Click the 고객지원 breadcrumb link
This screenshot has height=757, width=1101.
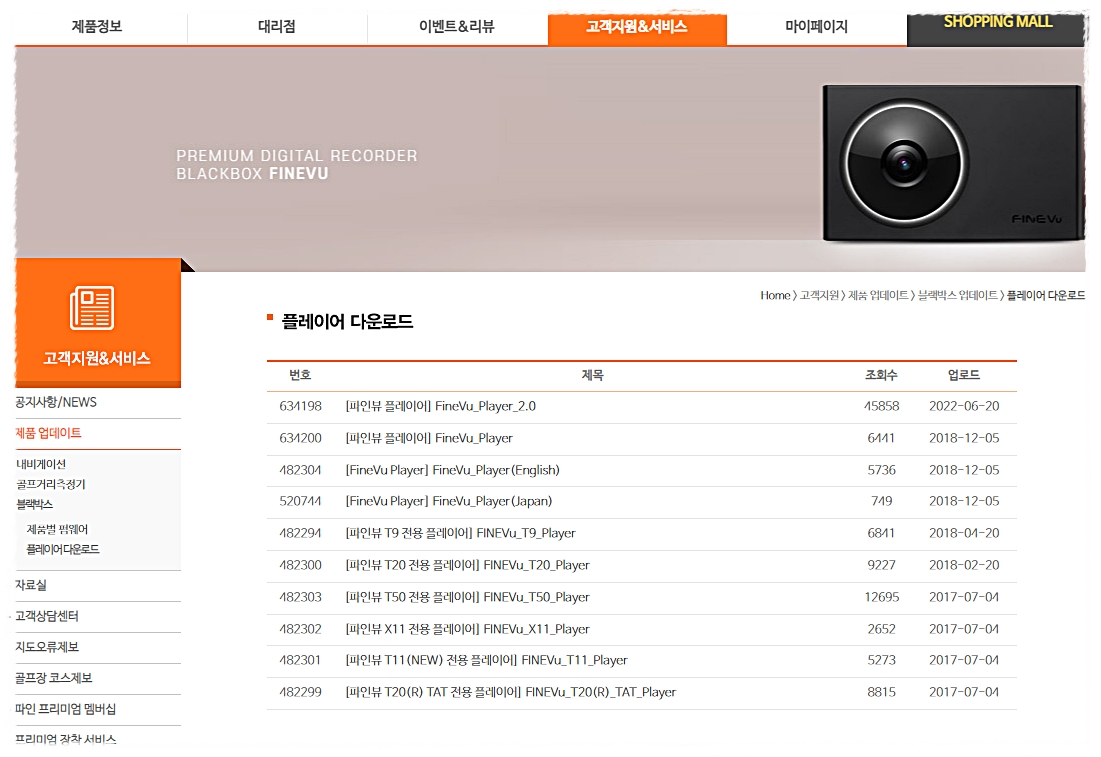pyautogui.click(x=819, y=296)
